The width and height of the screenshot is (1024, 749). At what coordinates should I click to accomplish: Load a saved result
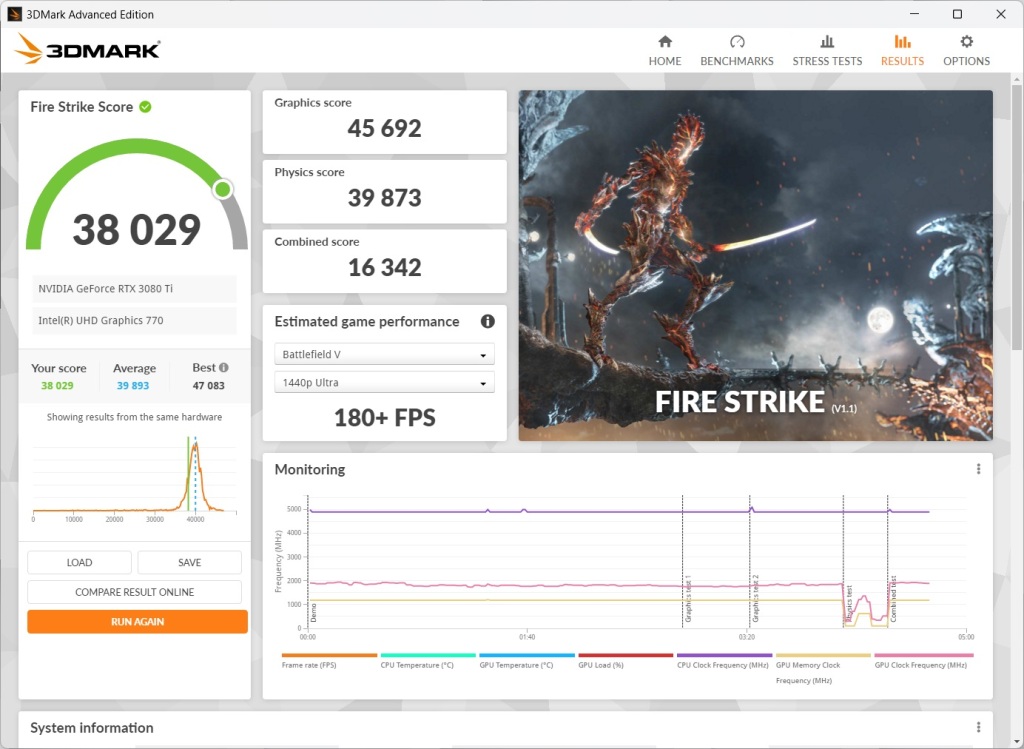[x=79, y=562]
